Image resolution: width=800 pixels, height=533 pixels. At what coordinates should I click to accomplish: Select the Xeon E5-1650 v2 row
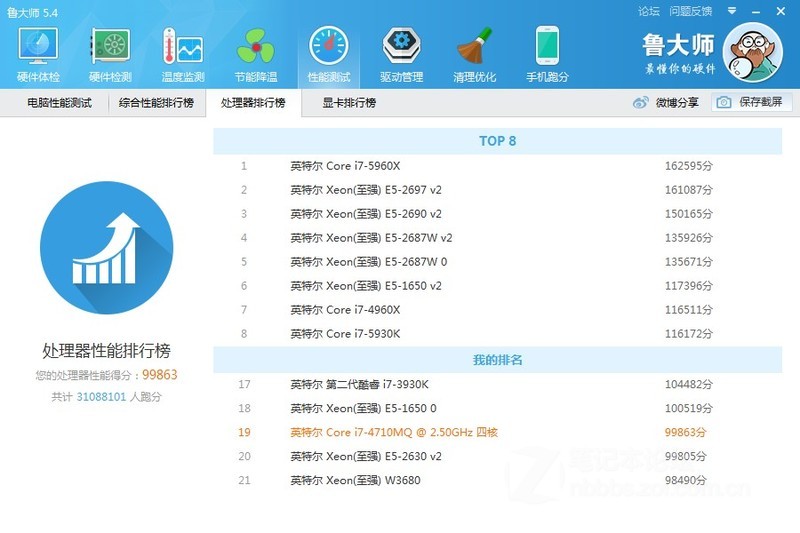497,286
